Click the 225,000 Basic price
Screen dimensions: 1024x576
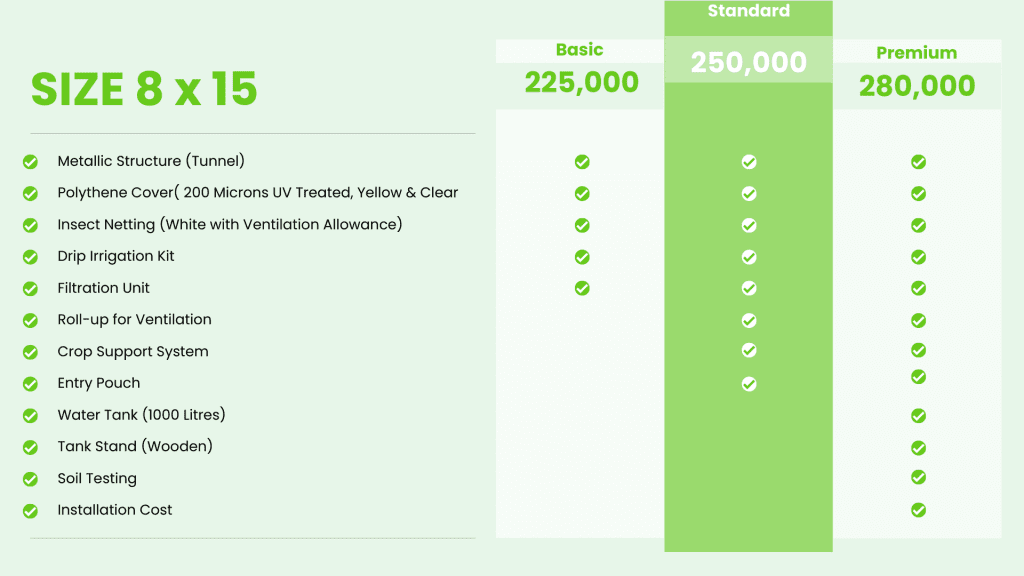581,82
